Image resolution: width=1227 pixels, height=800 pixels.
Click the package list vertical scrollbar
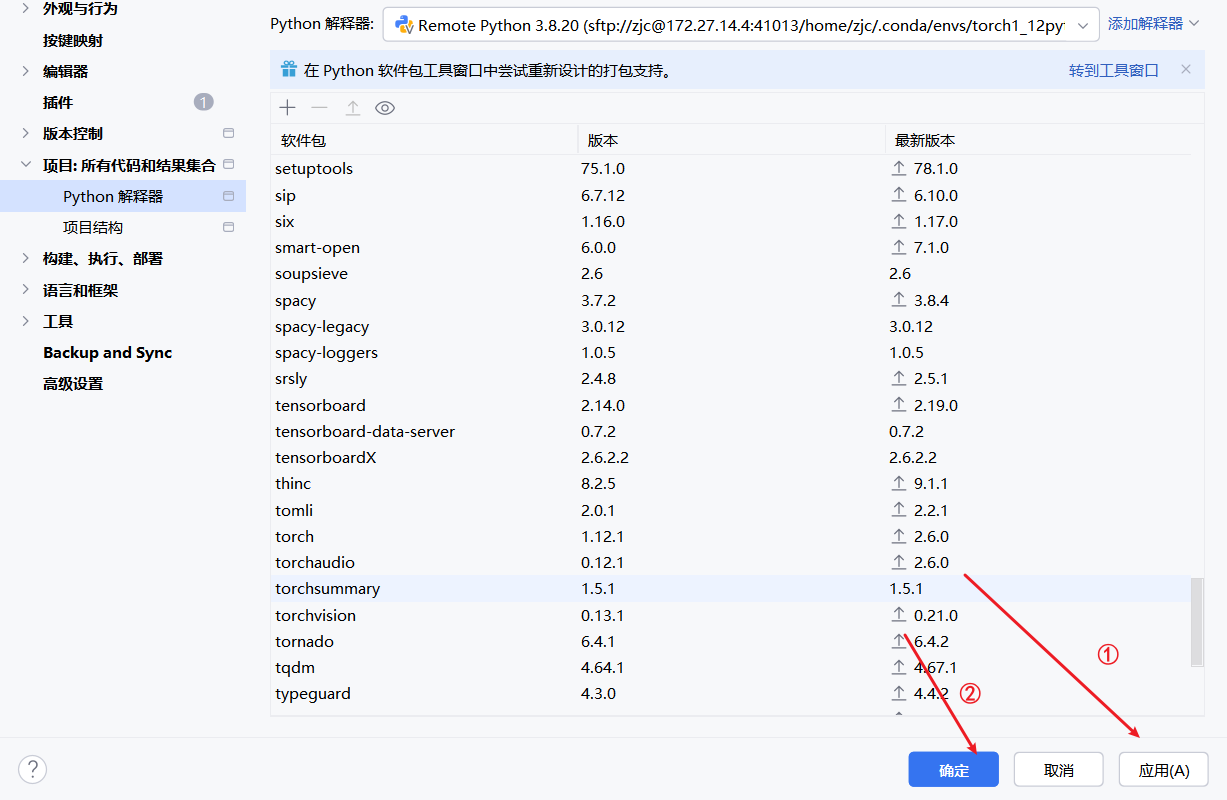[x=1197, y=622]
